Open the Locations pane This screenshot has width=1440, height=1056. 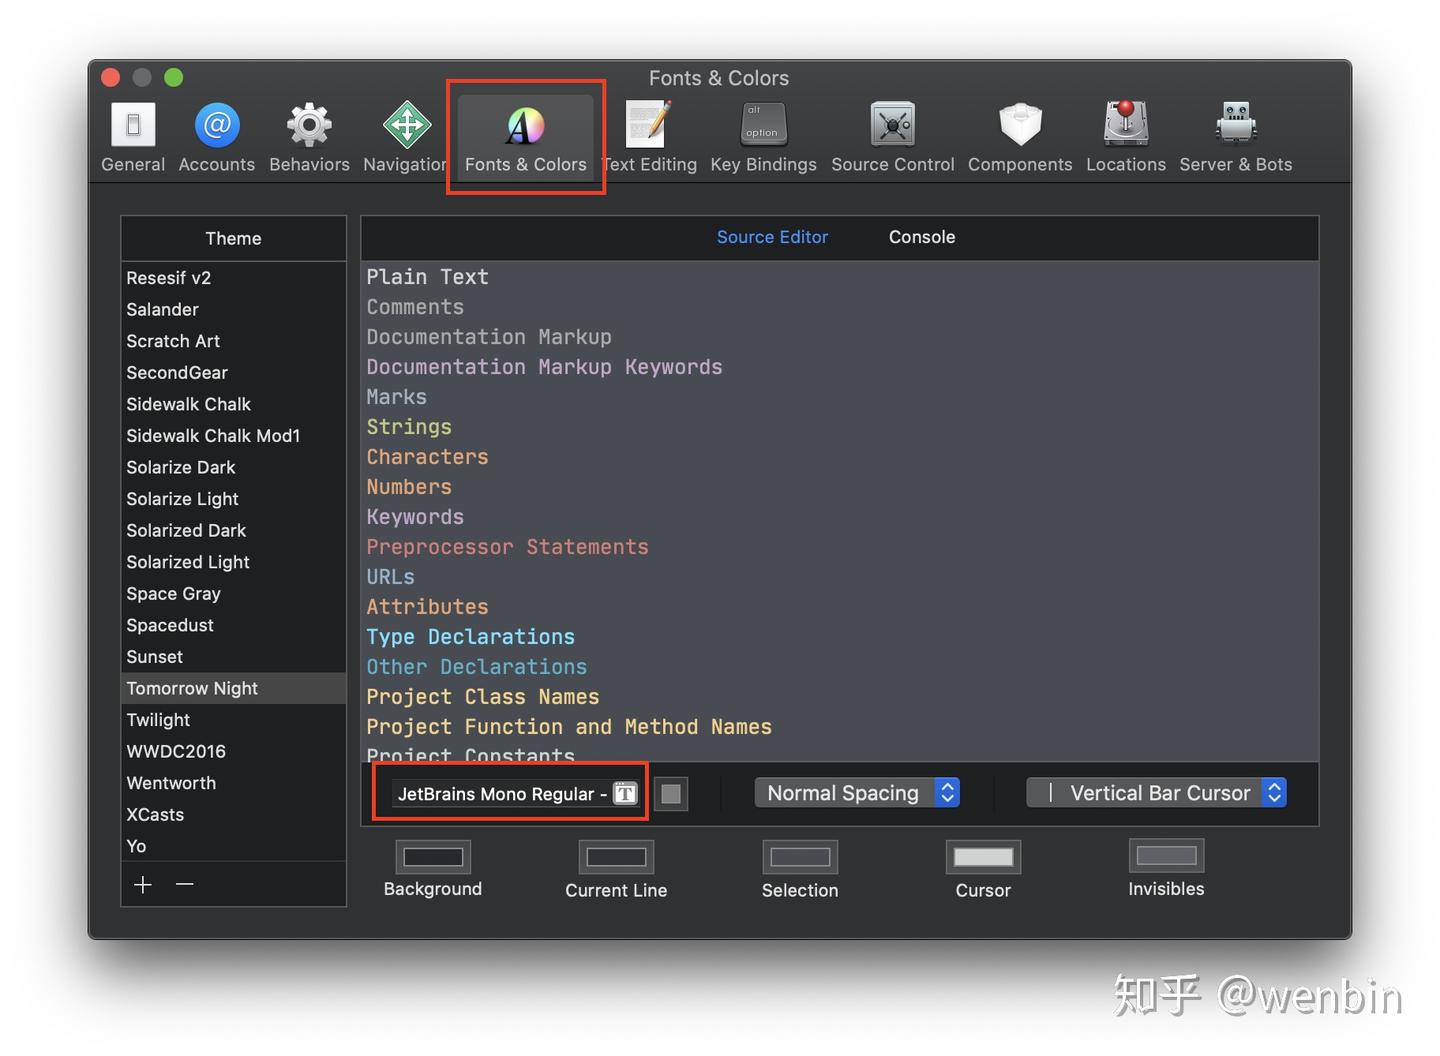tap(1126, 138)
